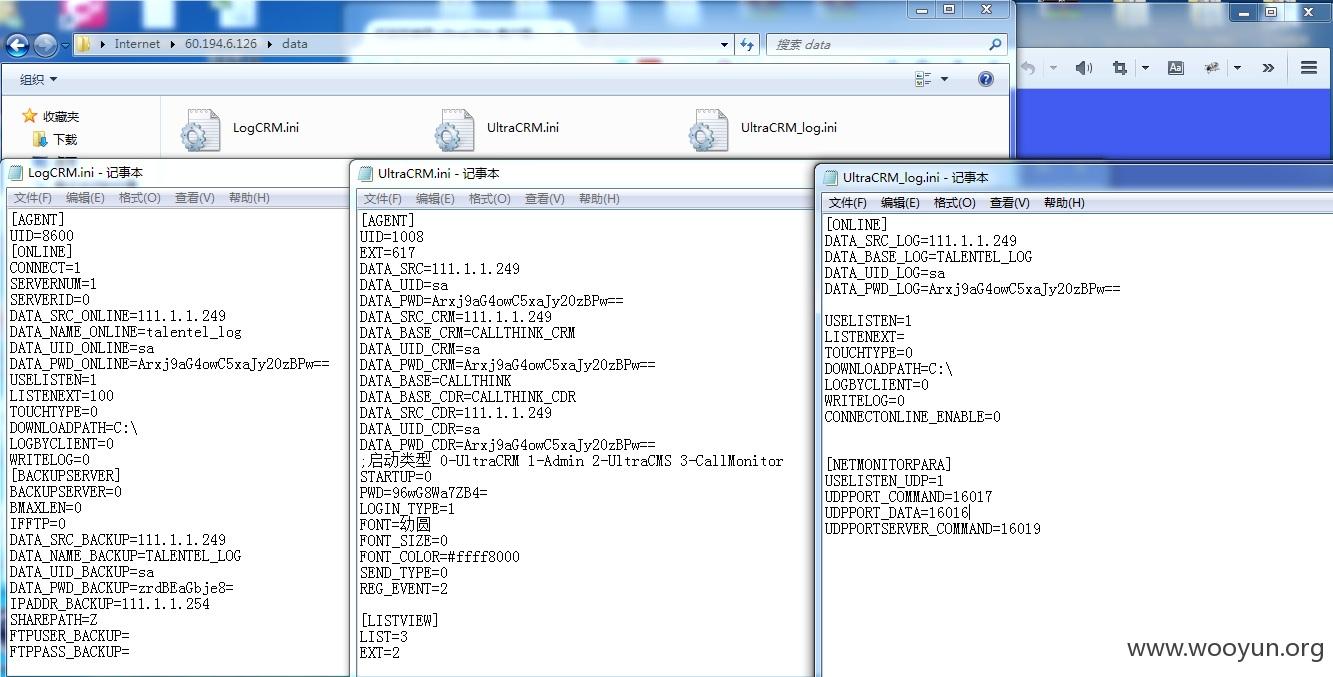Go back using the Explorer Back arrow
Screen dimensions: 1333x677
pyautogui.click(x=17, y=45)
